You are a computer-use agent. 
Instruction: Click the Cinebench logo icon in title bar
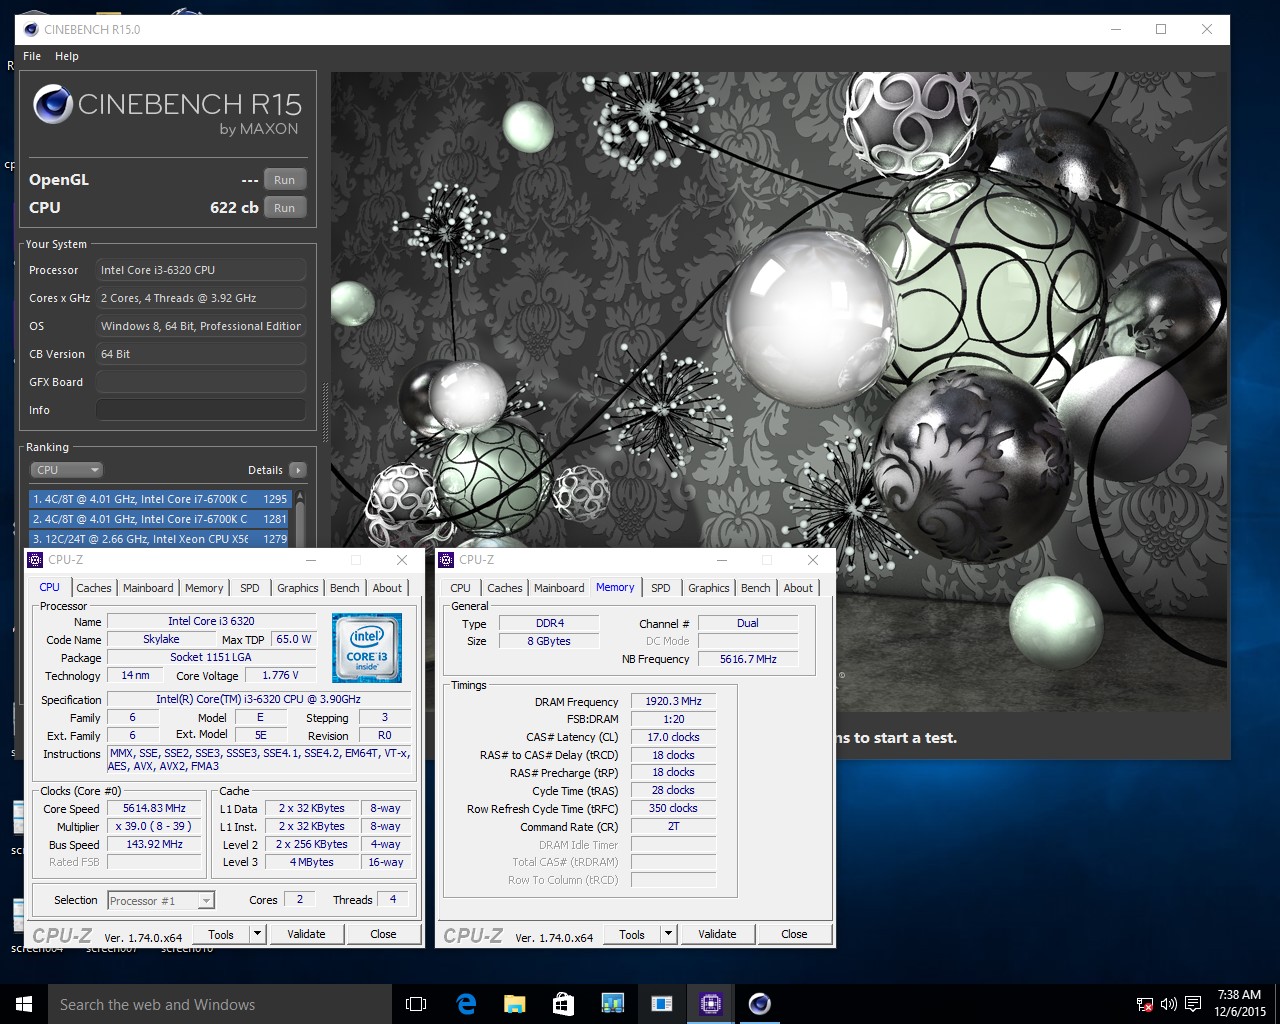(x=31, y=29)
